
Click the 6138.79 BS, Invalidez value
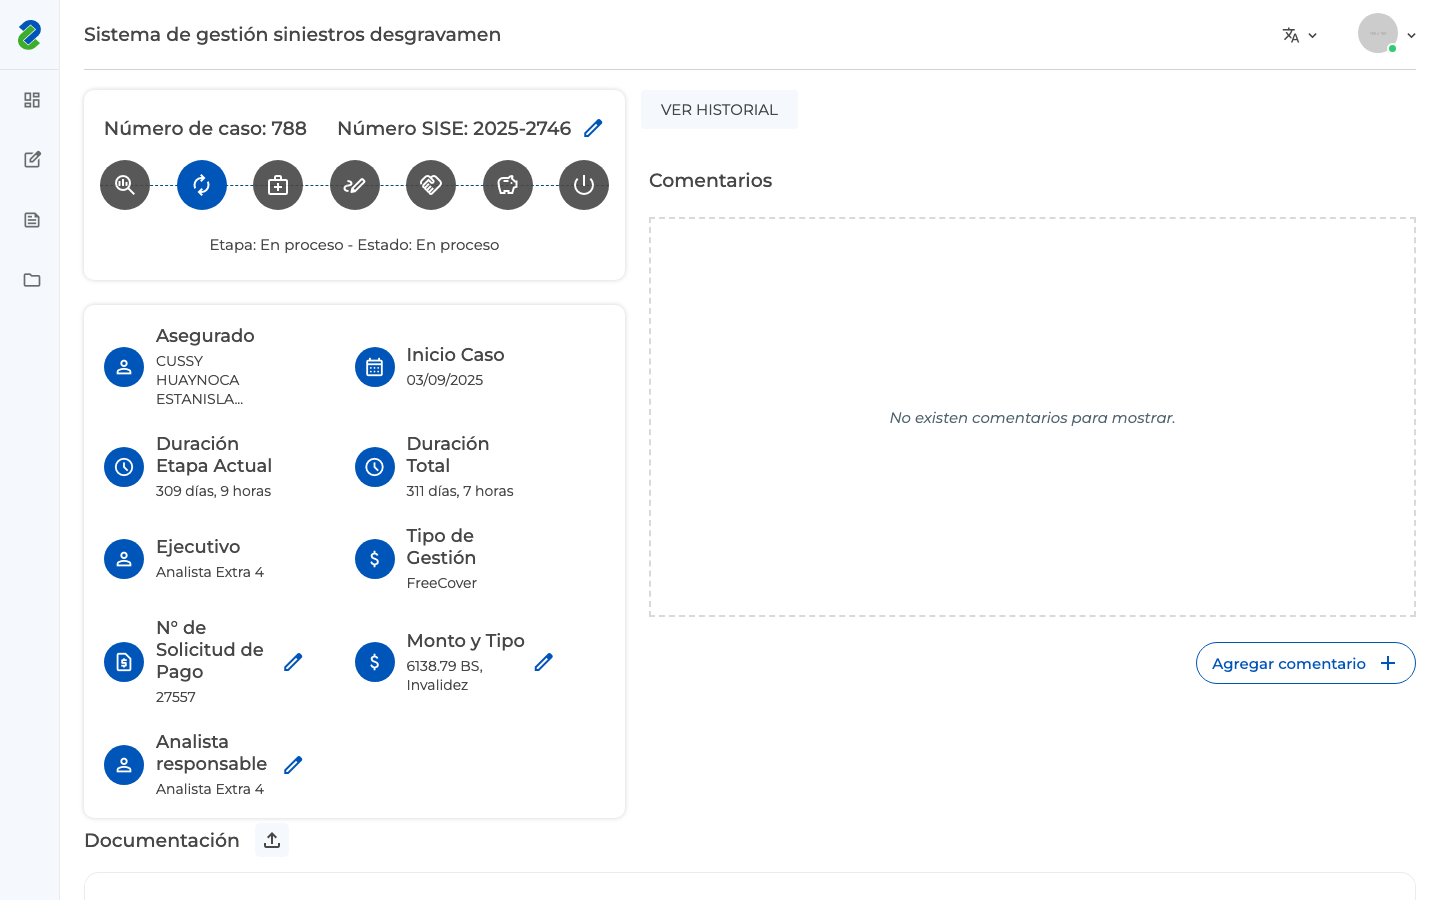[x=445, y=675]
